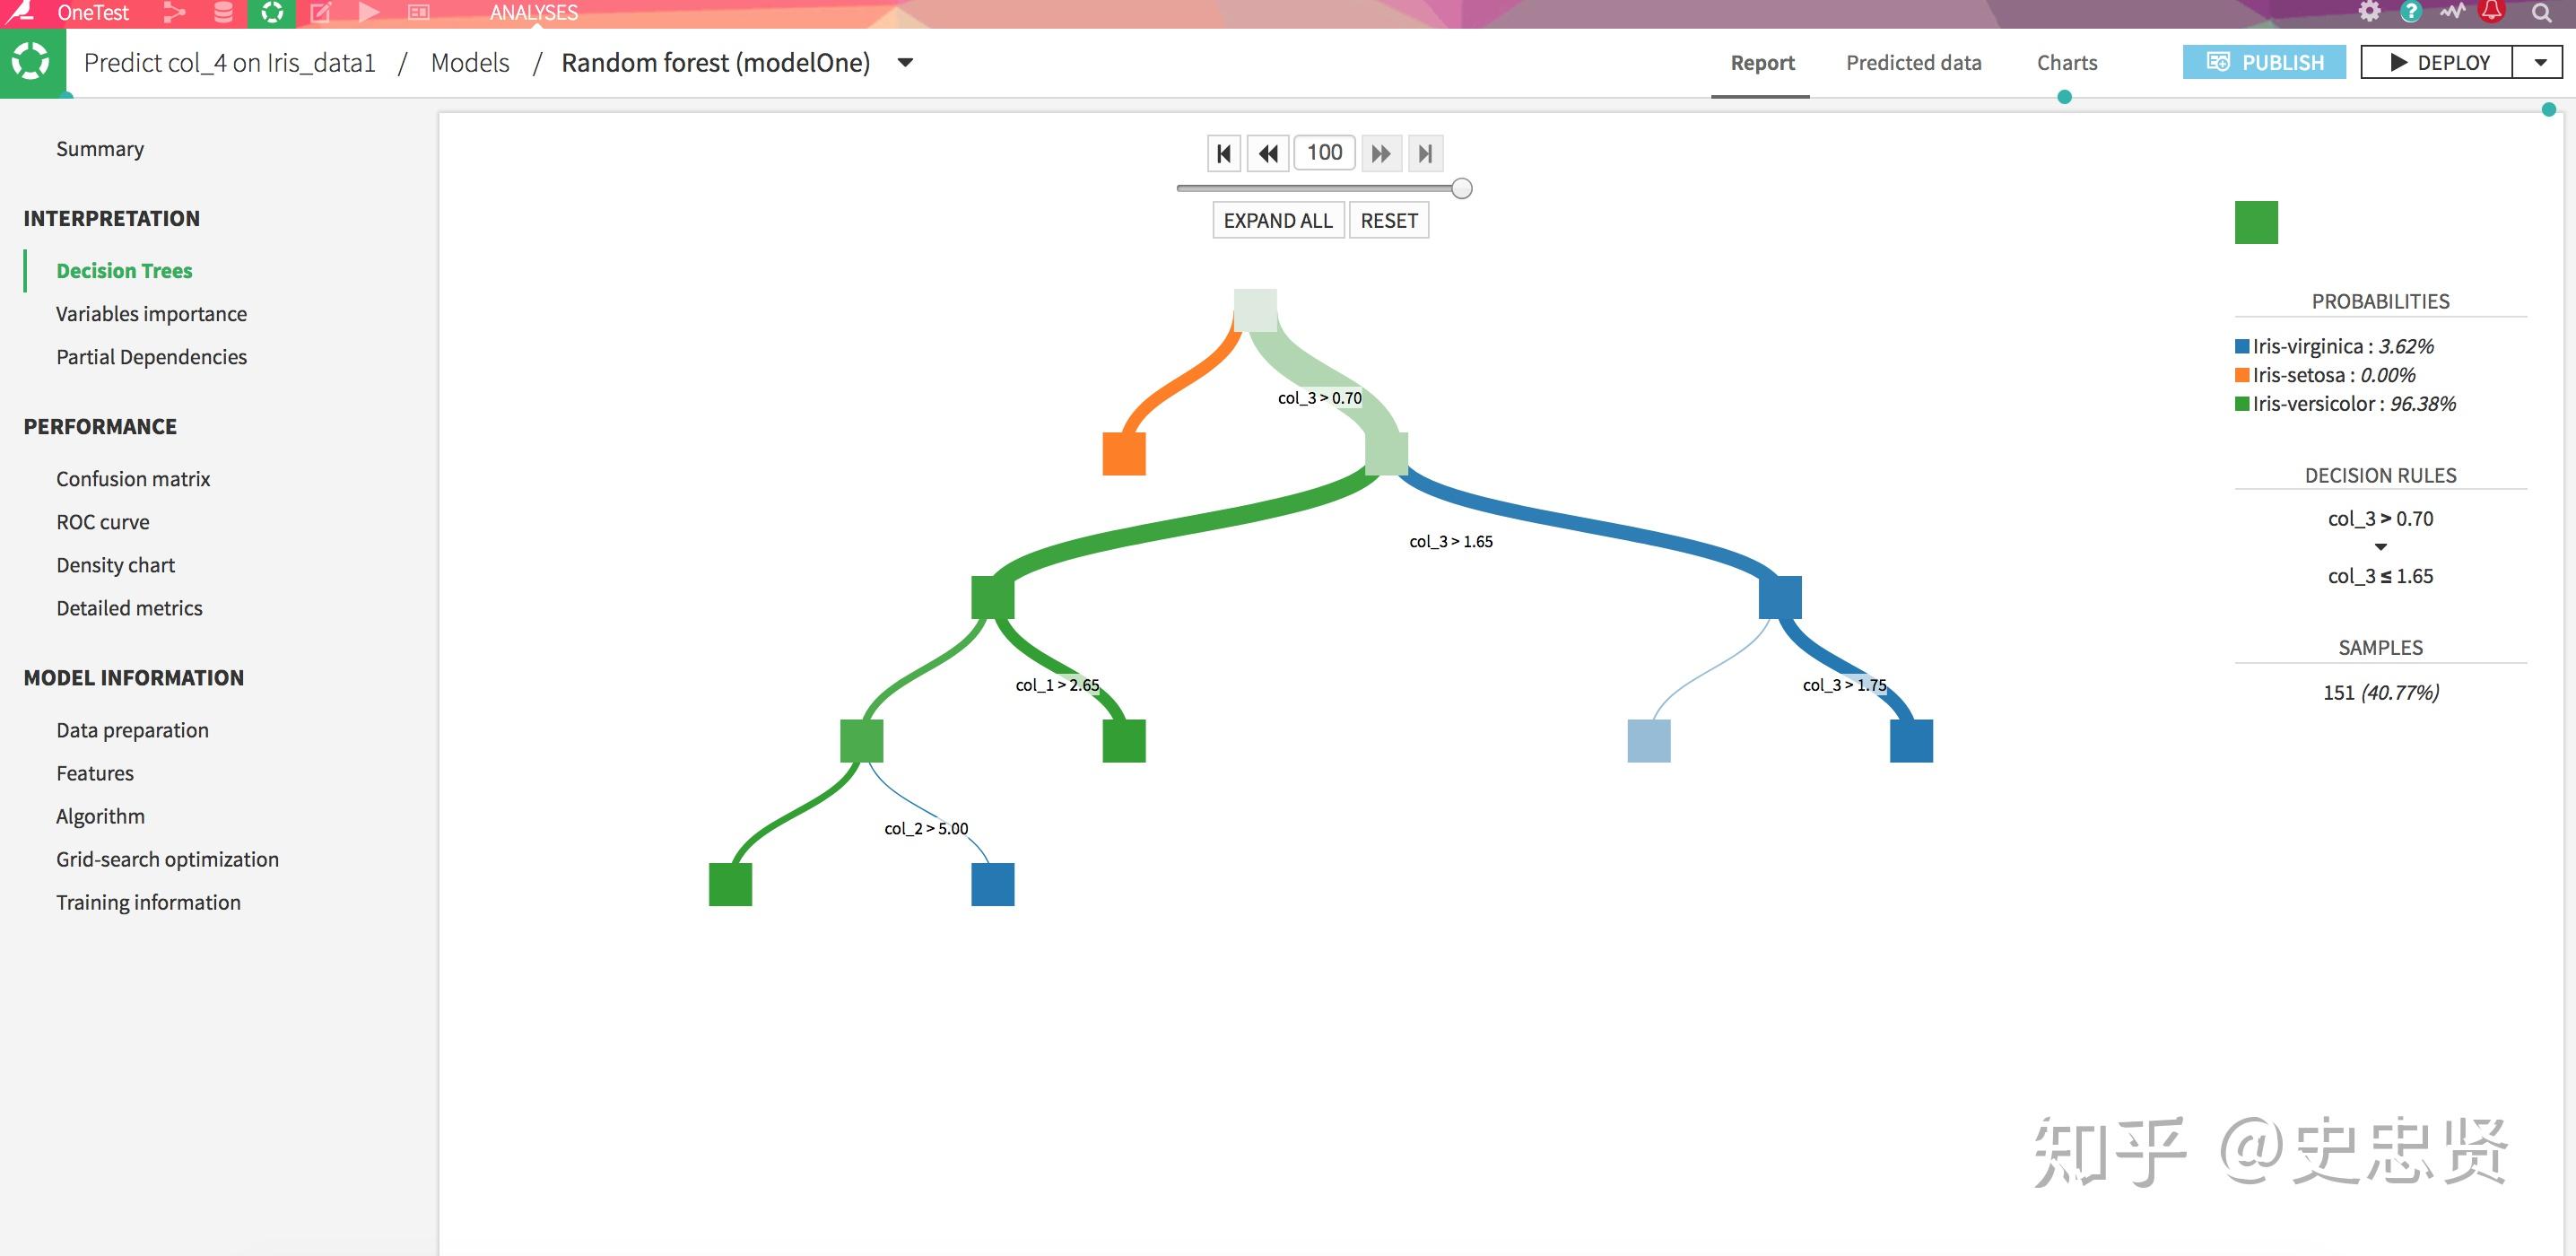
Task: Click the refresh/recycle icon in the top toolbar
Action: coord(271,13)
